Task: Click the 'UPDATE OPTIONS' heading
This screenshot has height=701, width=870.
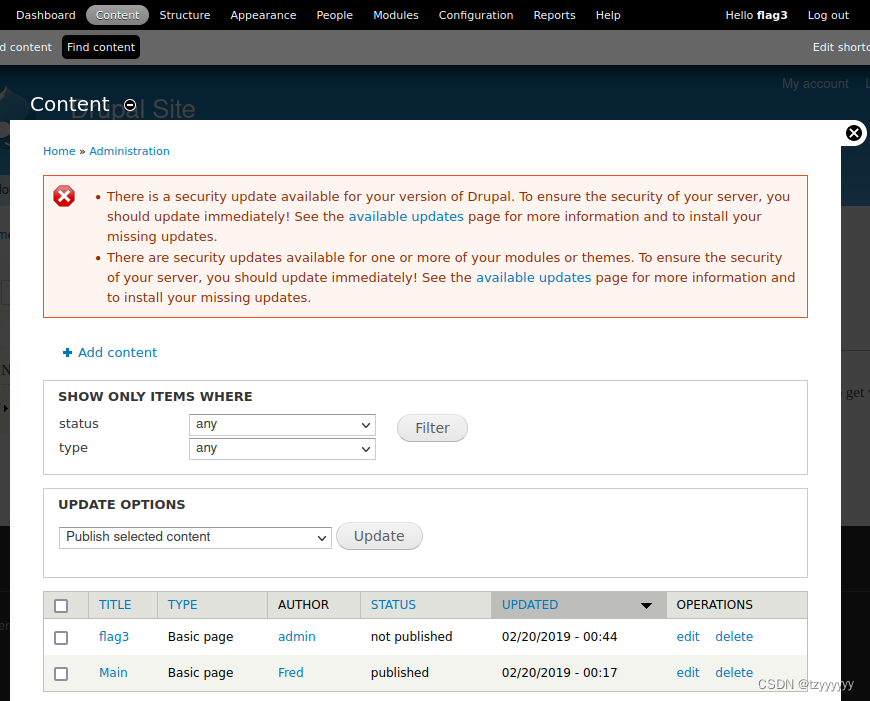Action: tap(122, 505)
